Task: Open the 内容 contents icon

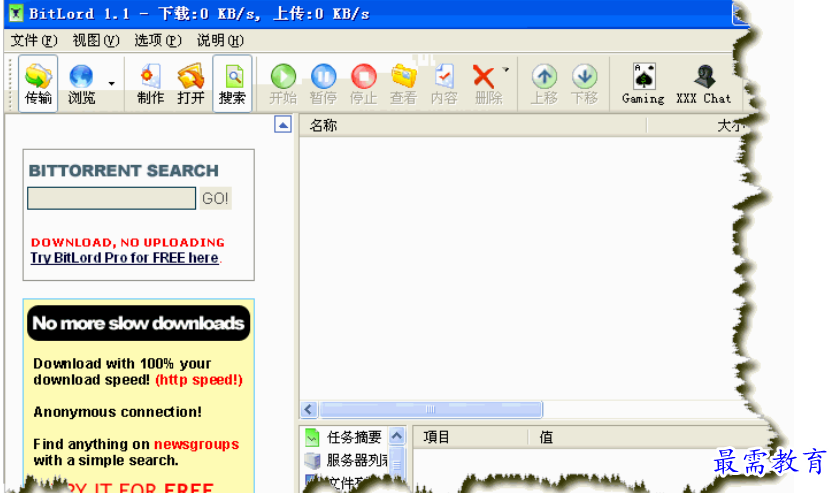Action: (444, 84)
